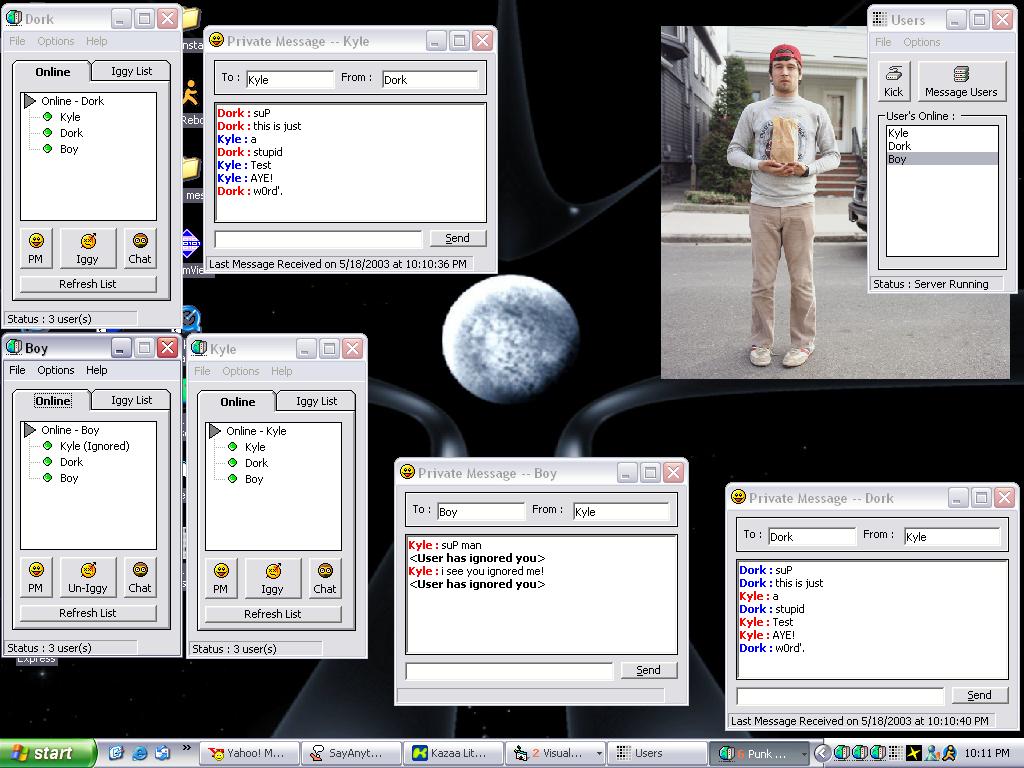Collapse the Online - Boy tree node
The width and height of the screenshot is (1024, 768).
30,430
